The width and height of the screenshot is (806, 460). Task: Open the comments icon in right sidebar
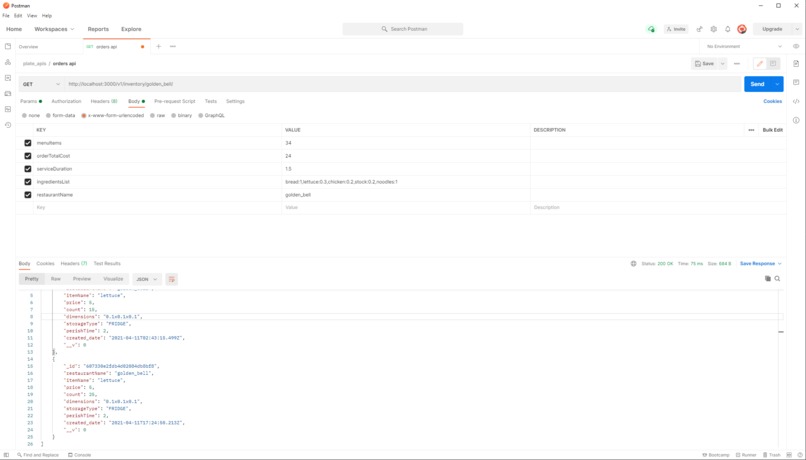pos(796,82)
